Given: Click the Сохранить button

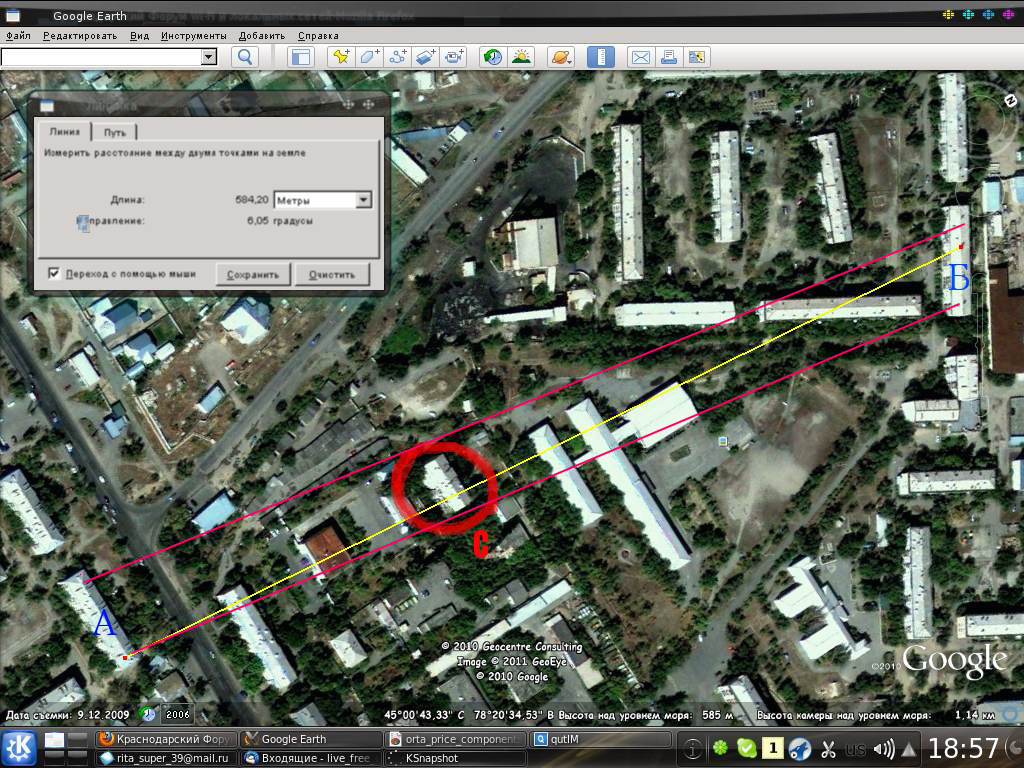Looking at the screenshot, I should pos(253,275).
